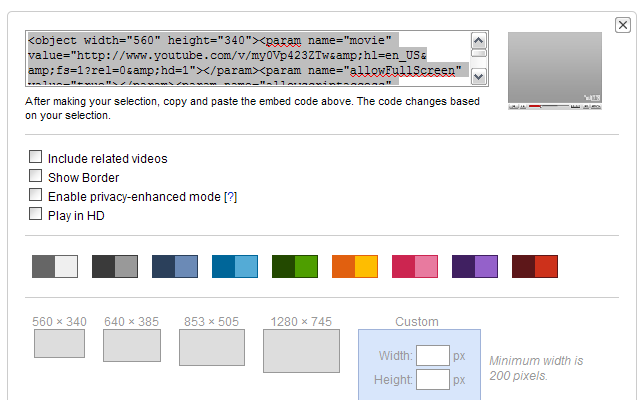Select the dark red color theme
Image resolution: width=642 pixels, height=400 pixels.
535,266
